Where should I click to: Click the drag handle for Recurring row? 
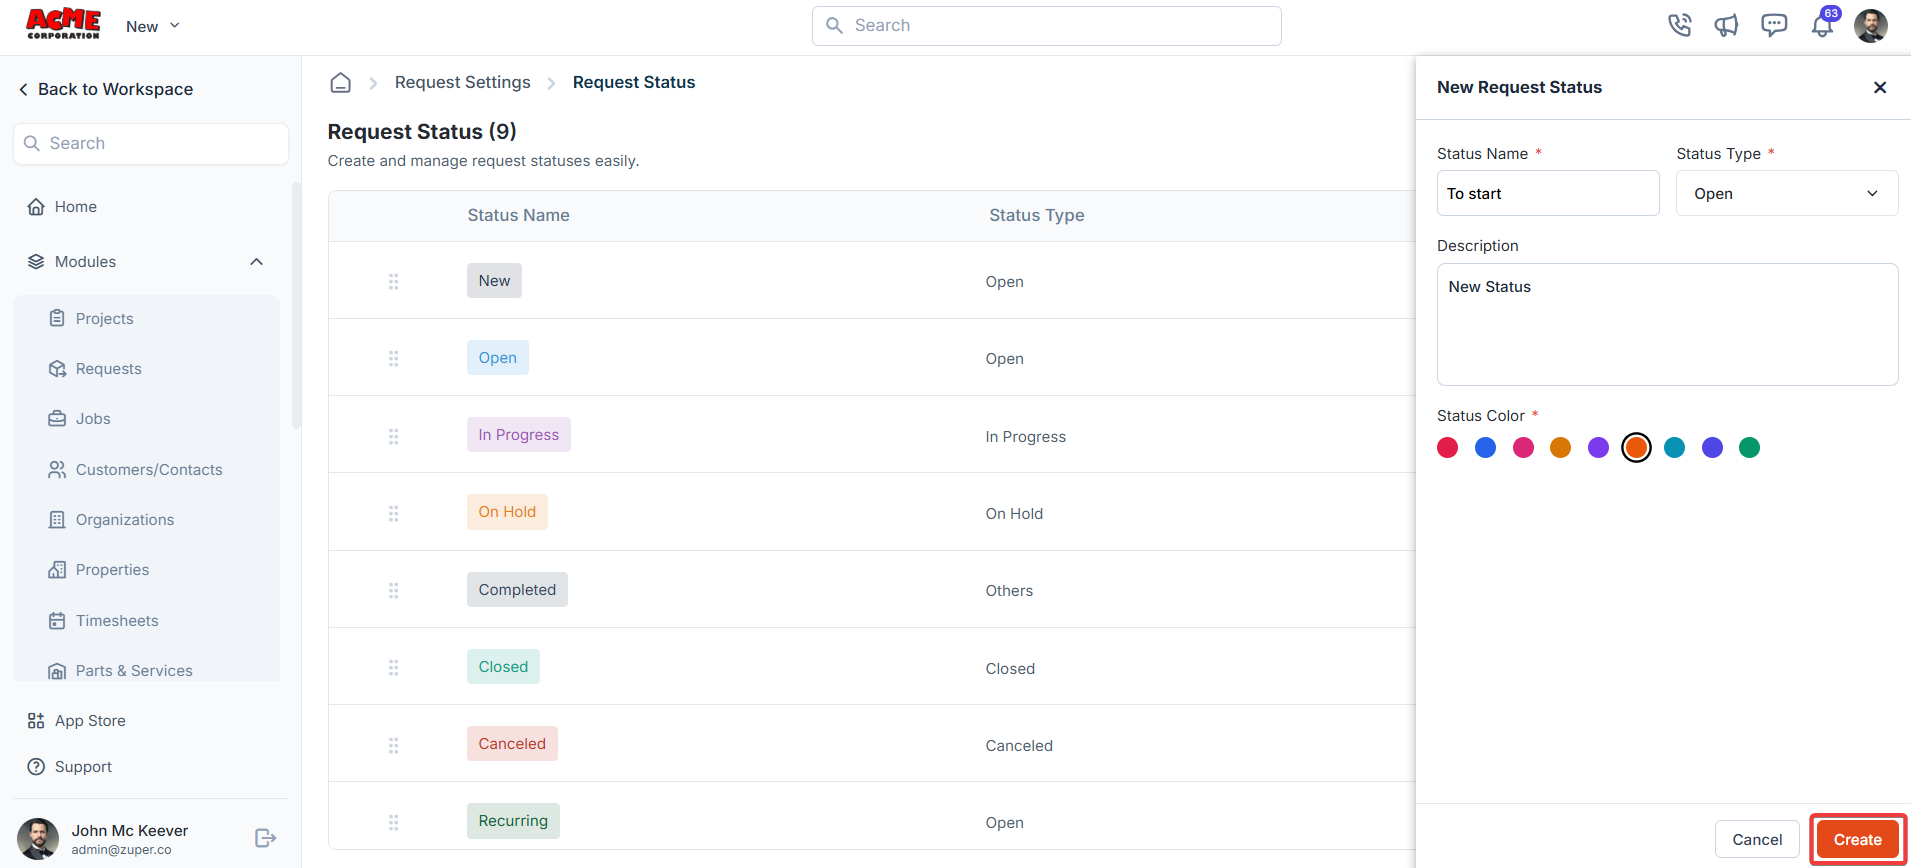click(394, 823)
